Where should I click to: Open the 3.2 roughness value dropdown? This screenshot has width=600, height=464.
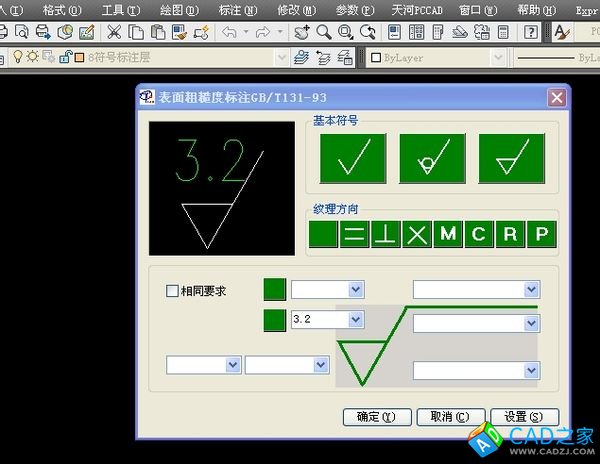[355, 320]
